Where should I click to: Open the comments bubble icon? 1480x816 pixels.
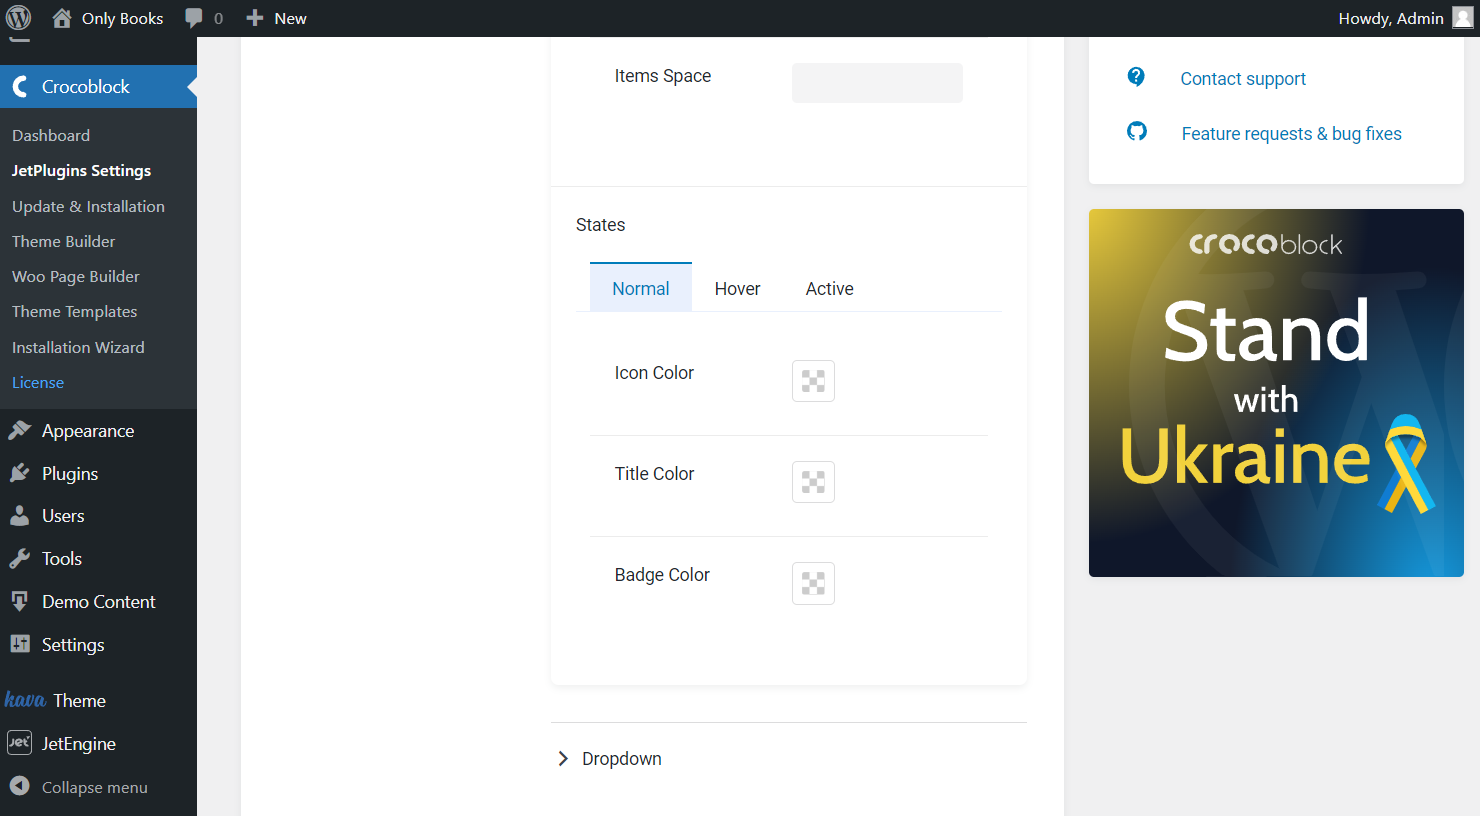194,18
